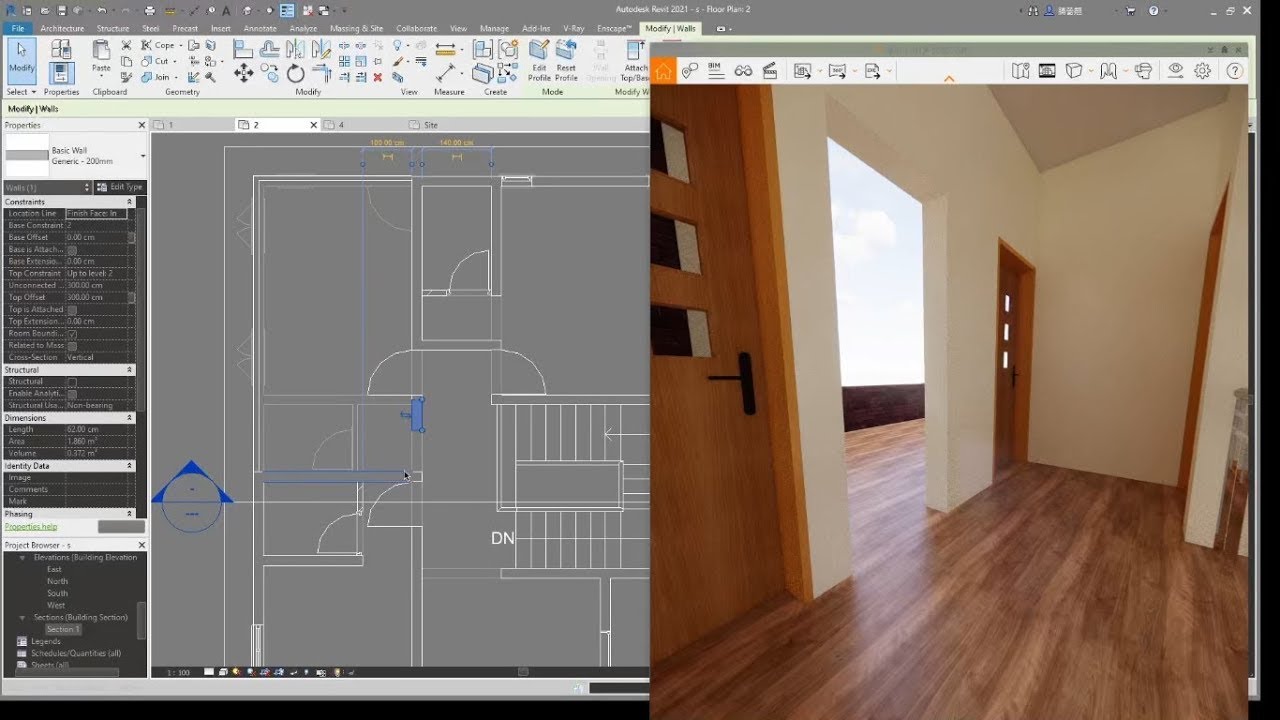Click the Enscape binoculars view icon
This screenshot has height=720, width=1280.
click(x=743, y=71)
